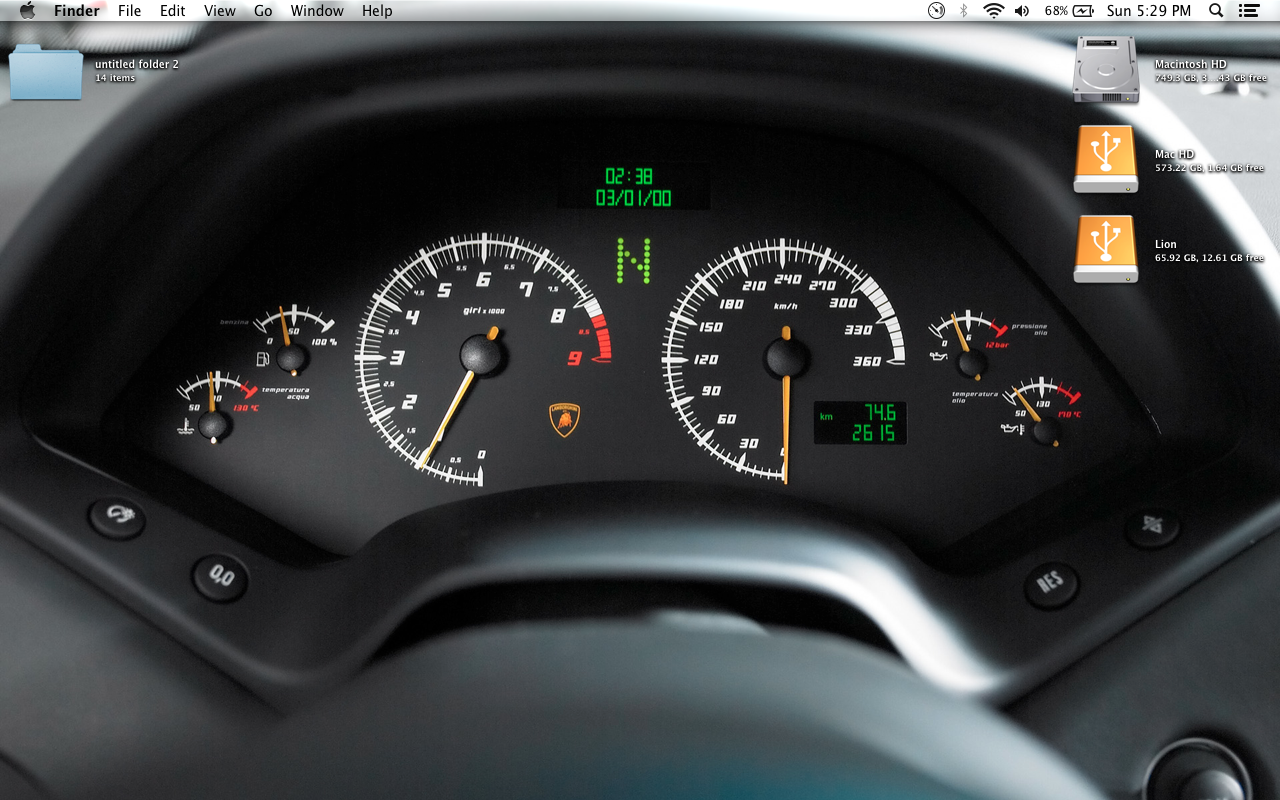Open the Help menu
1280x800 pixels.
377,11
